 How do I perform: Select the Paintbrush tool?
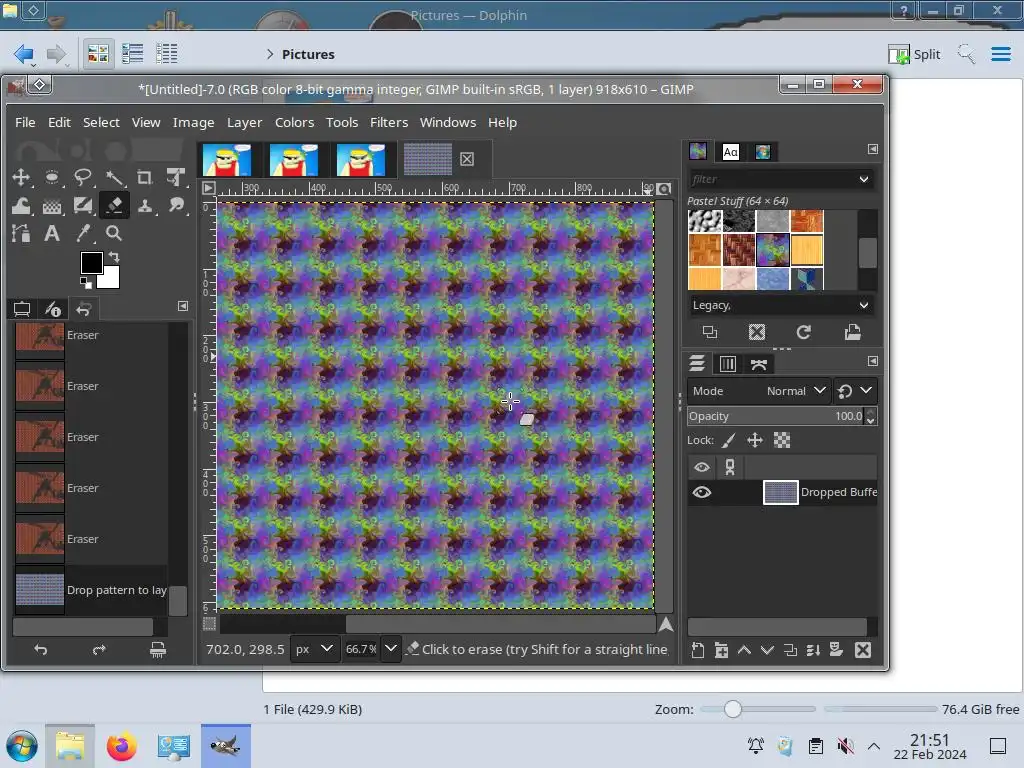click(82, 205)
